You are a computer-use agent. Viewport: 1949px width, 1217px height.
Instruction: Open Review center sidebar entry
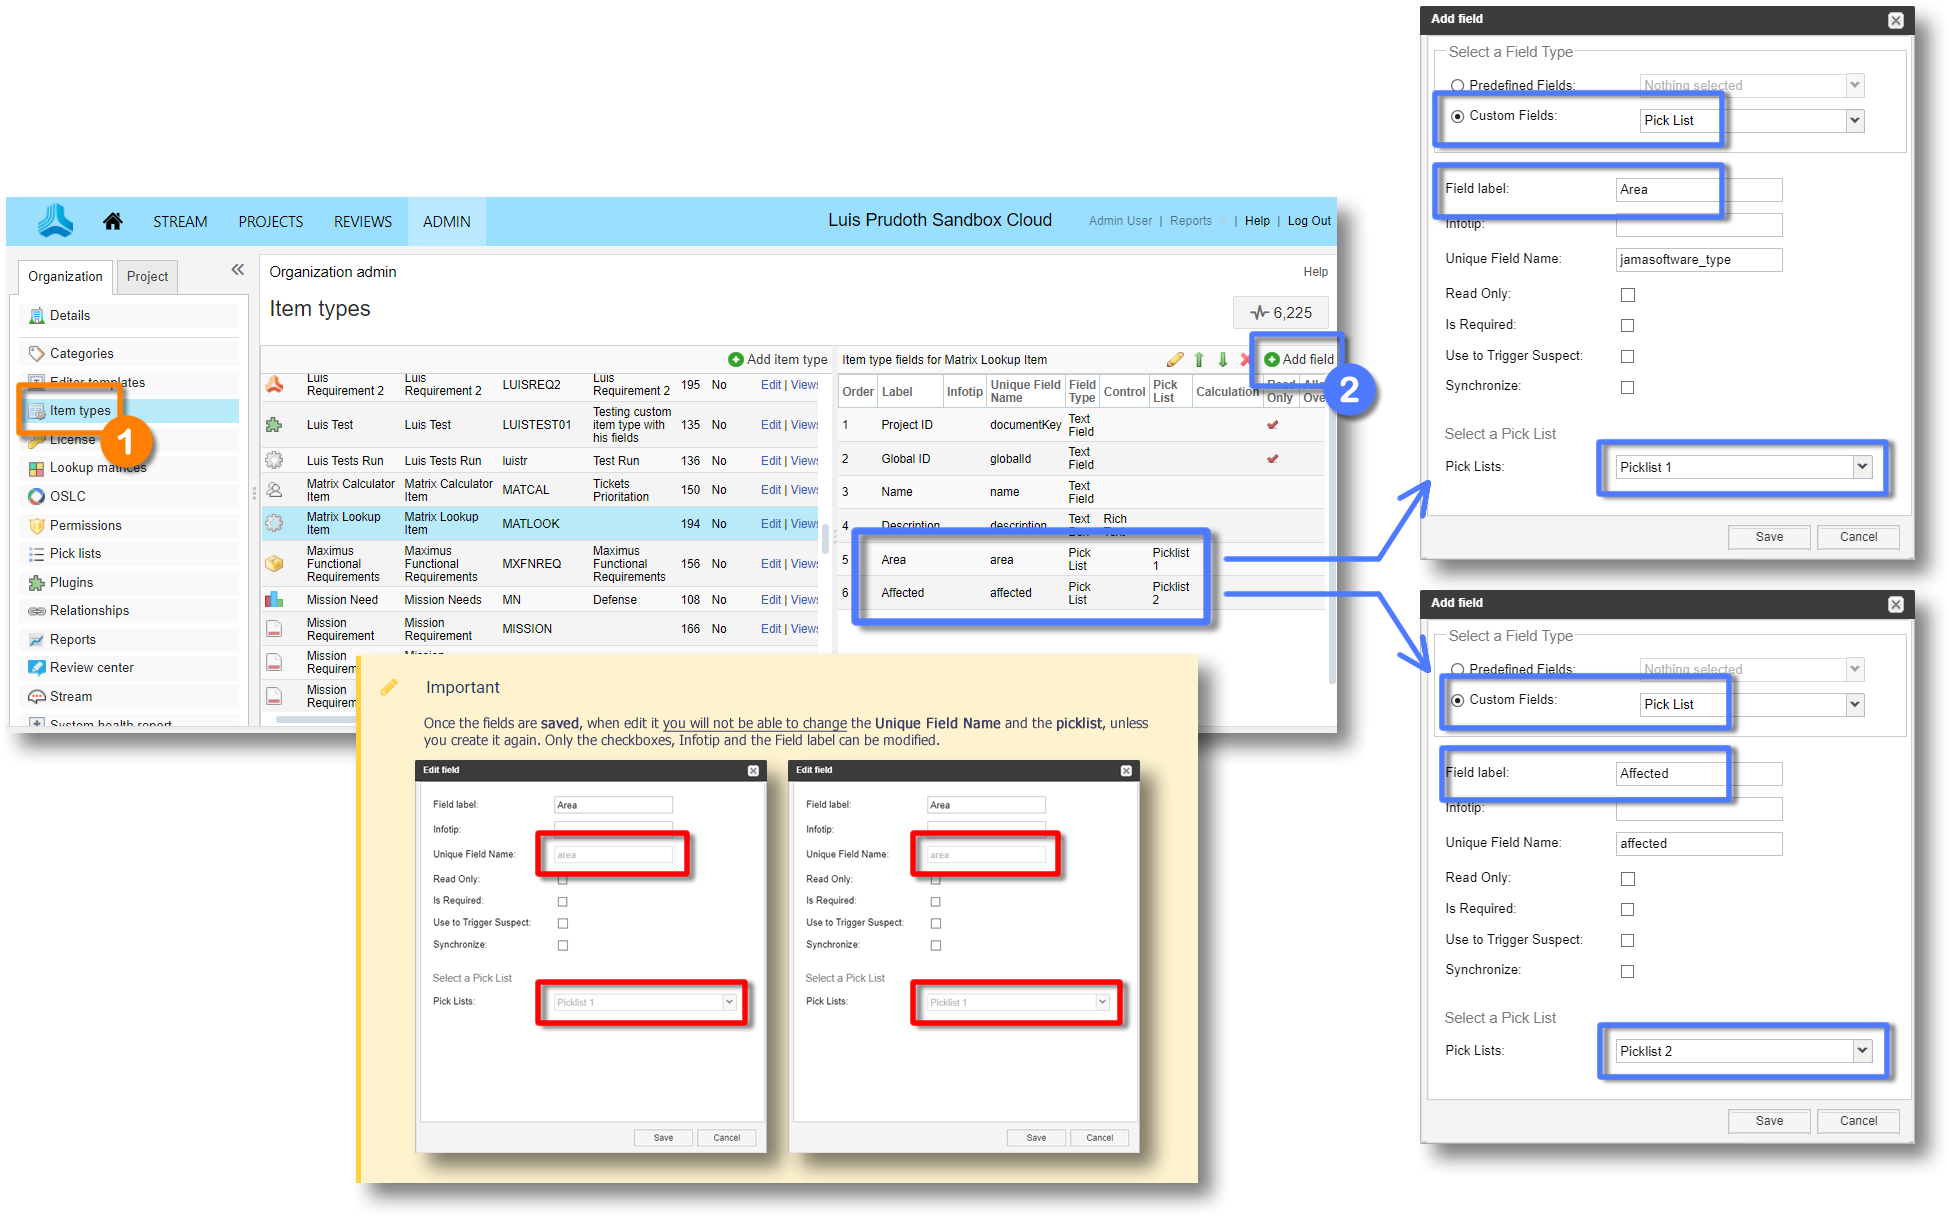click(130, 667)
